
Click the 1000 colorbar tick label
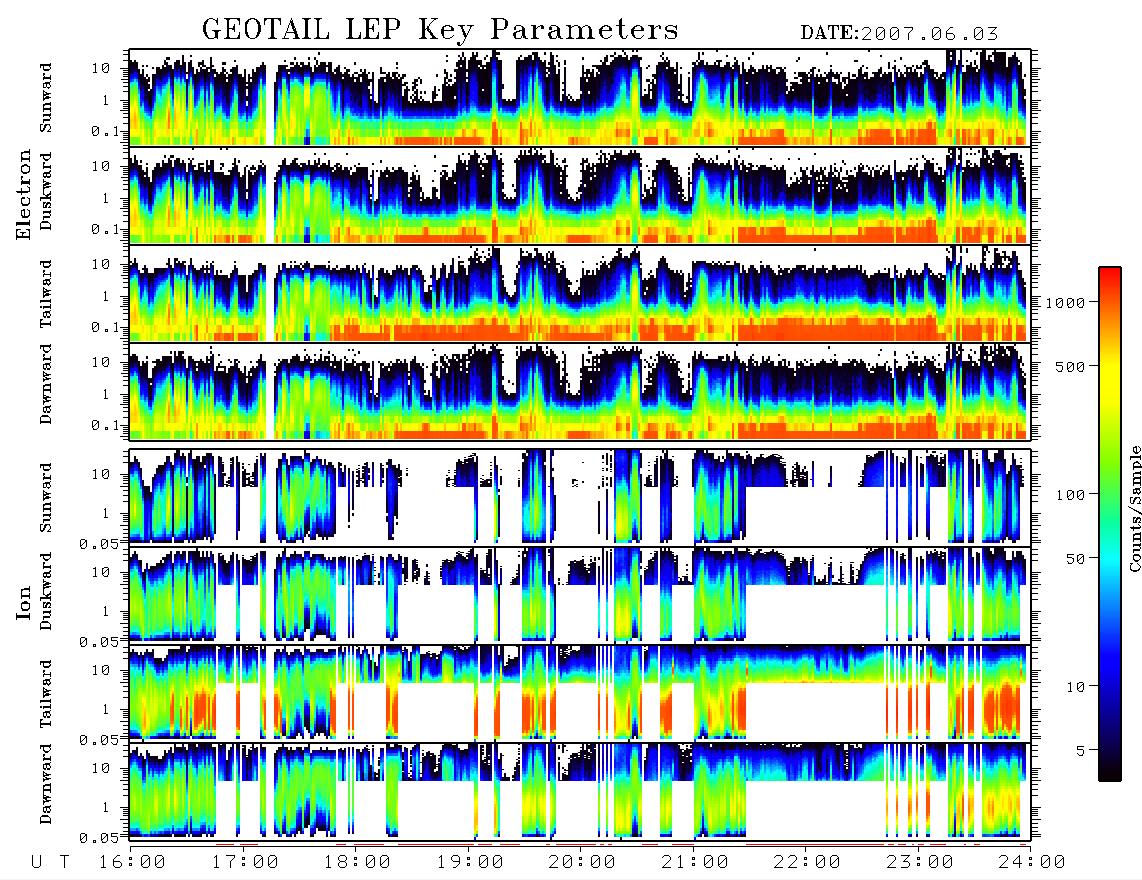pyautogui.click(x=1066, y=303)
